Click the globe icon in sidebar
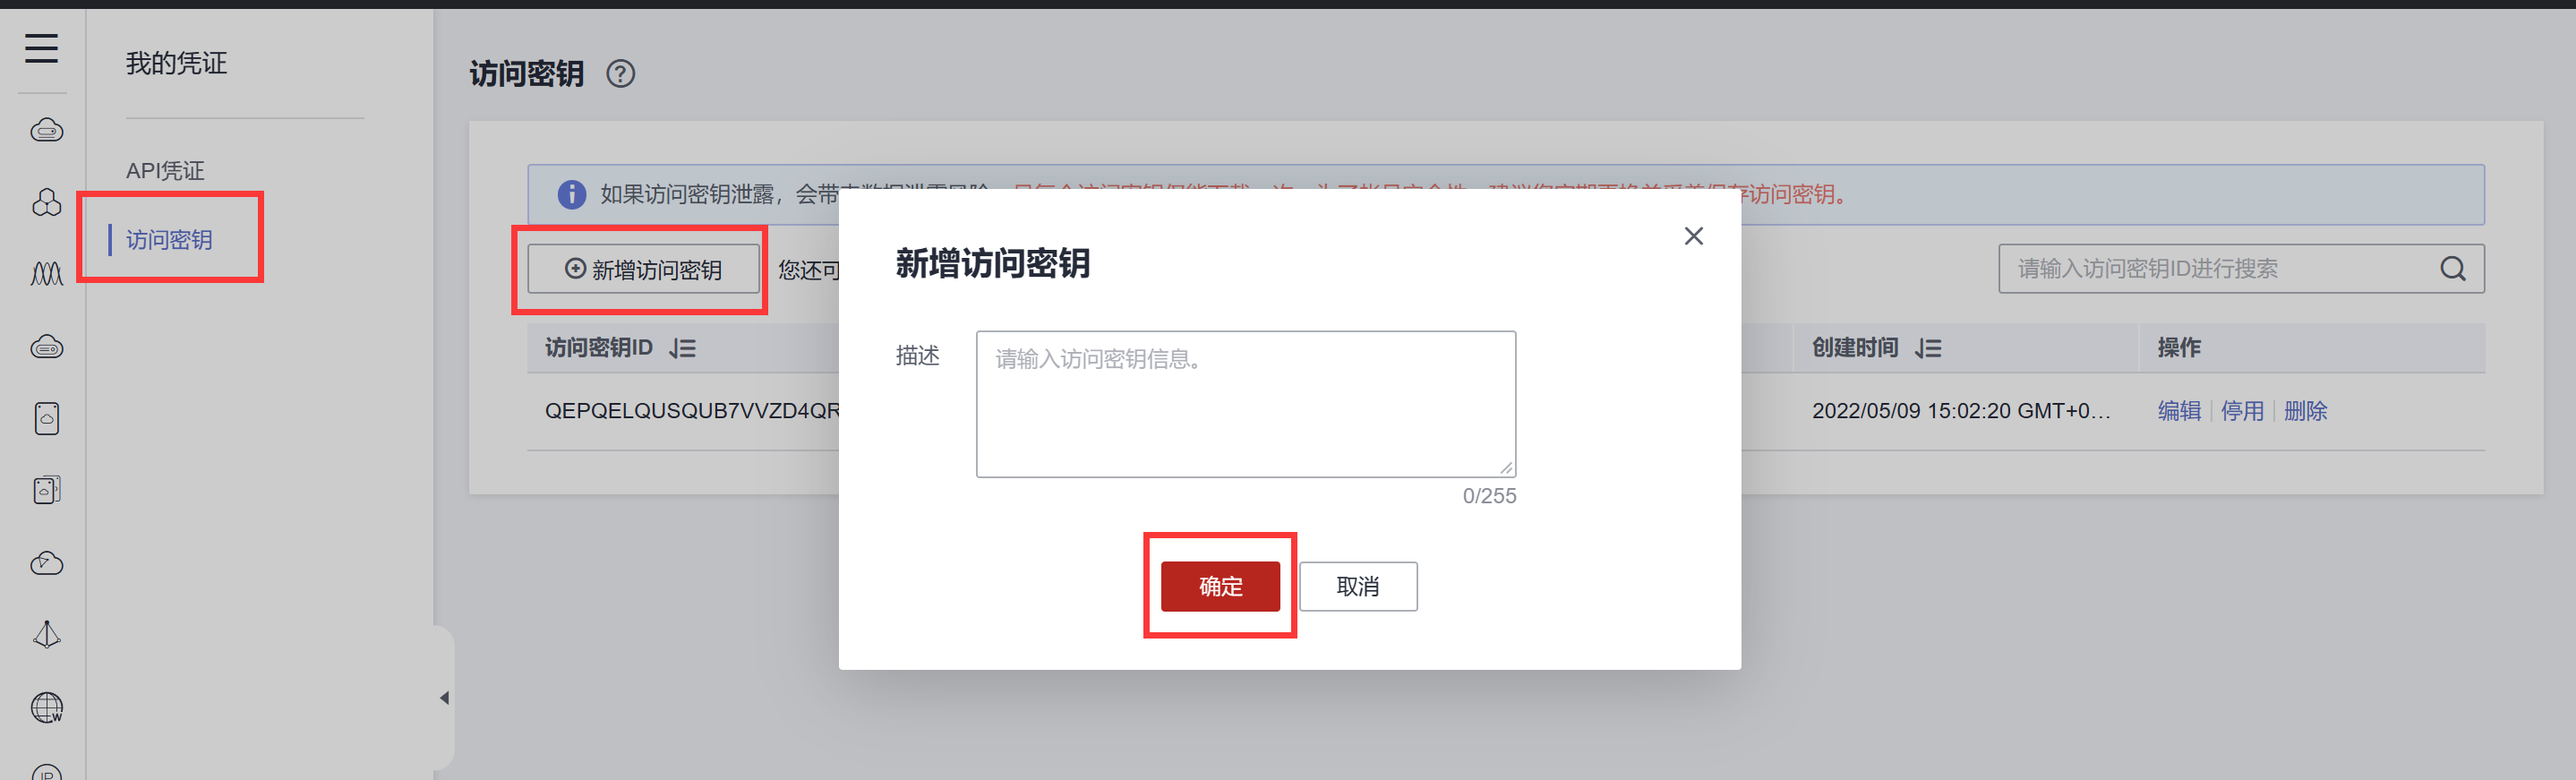 [46, 707]
